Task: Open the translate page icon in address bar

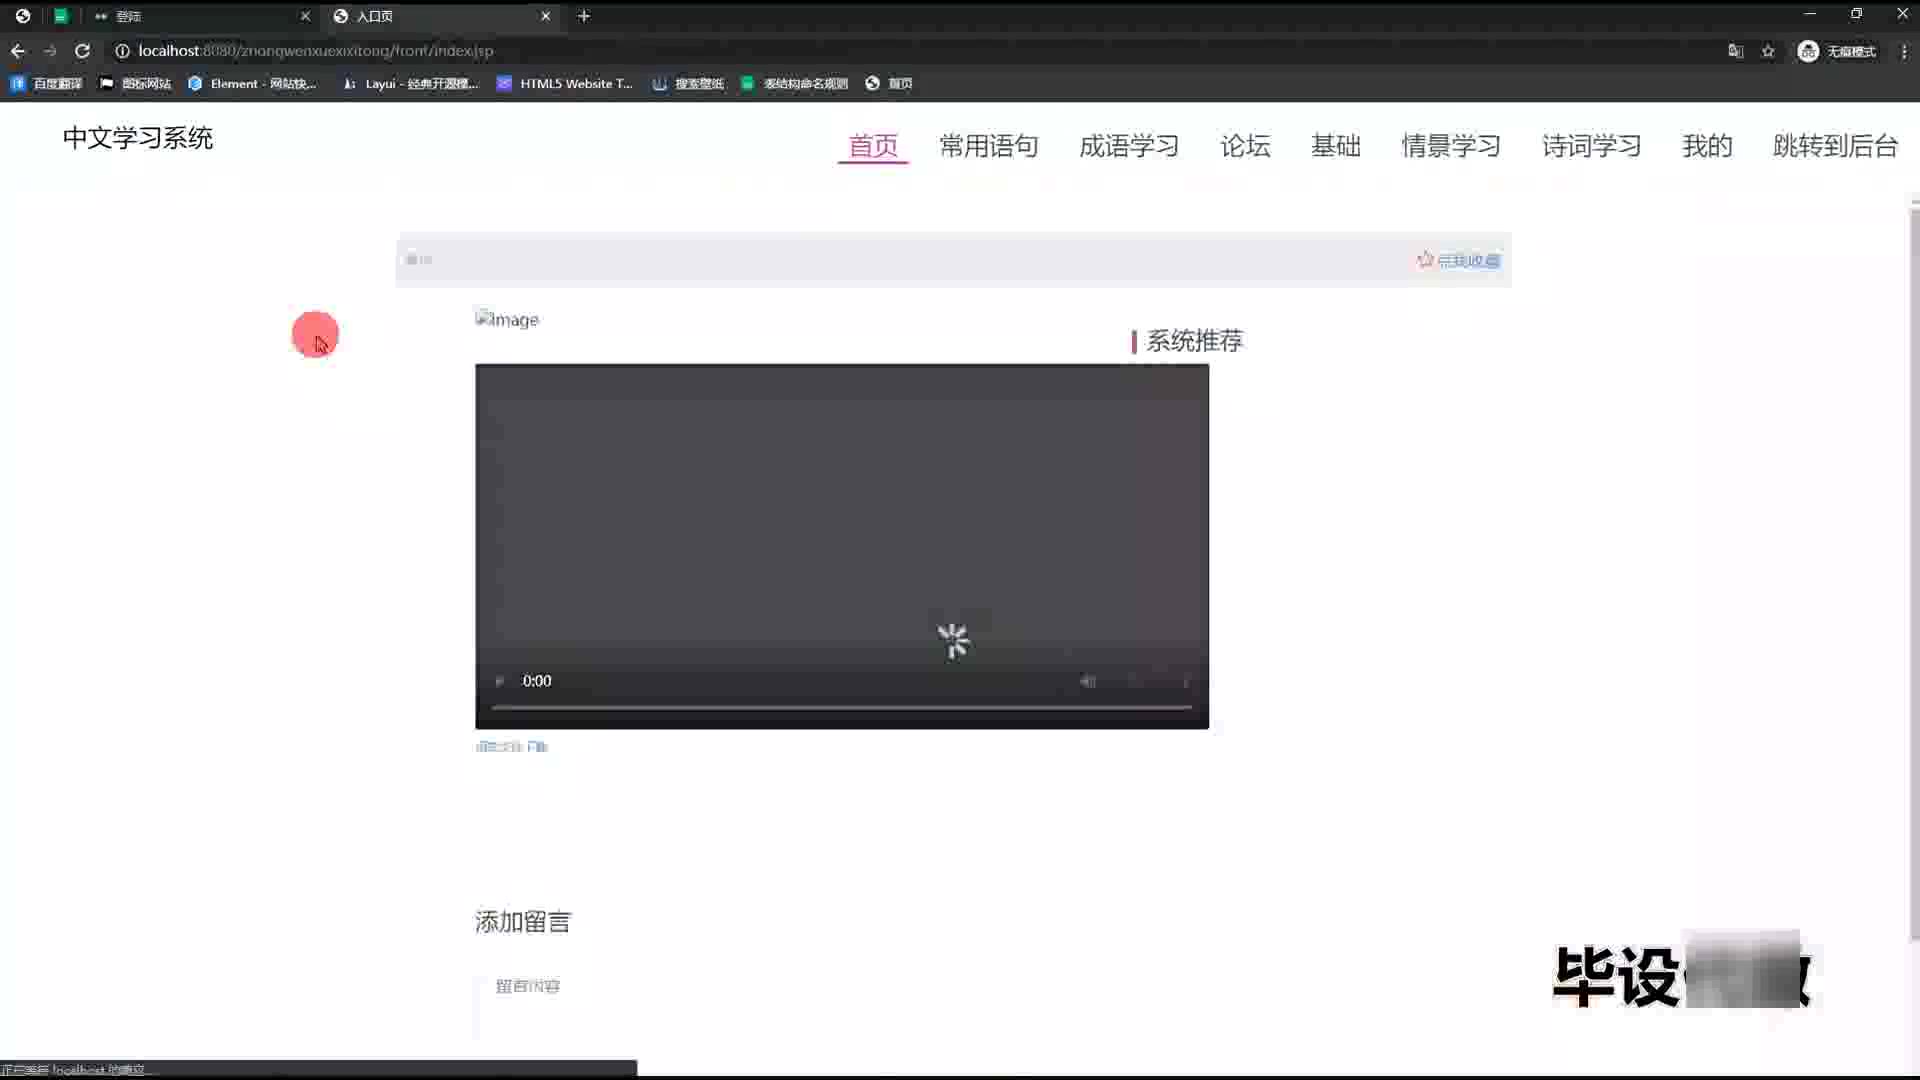Action: (x=1736, y=51)
